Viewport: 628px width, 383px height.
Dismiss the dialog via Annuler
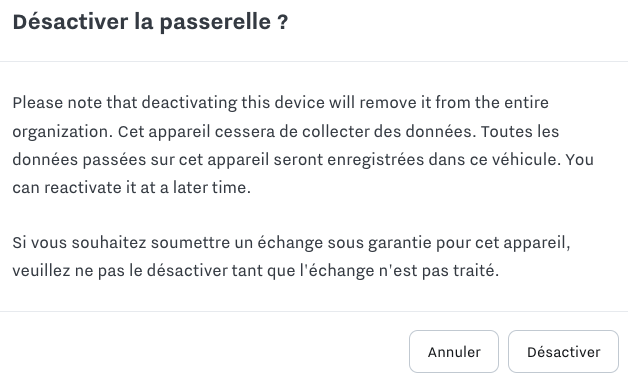pyautogui.click(x=454, y=352)
